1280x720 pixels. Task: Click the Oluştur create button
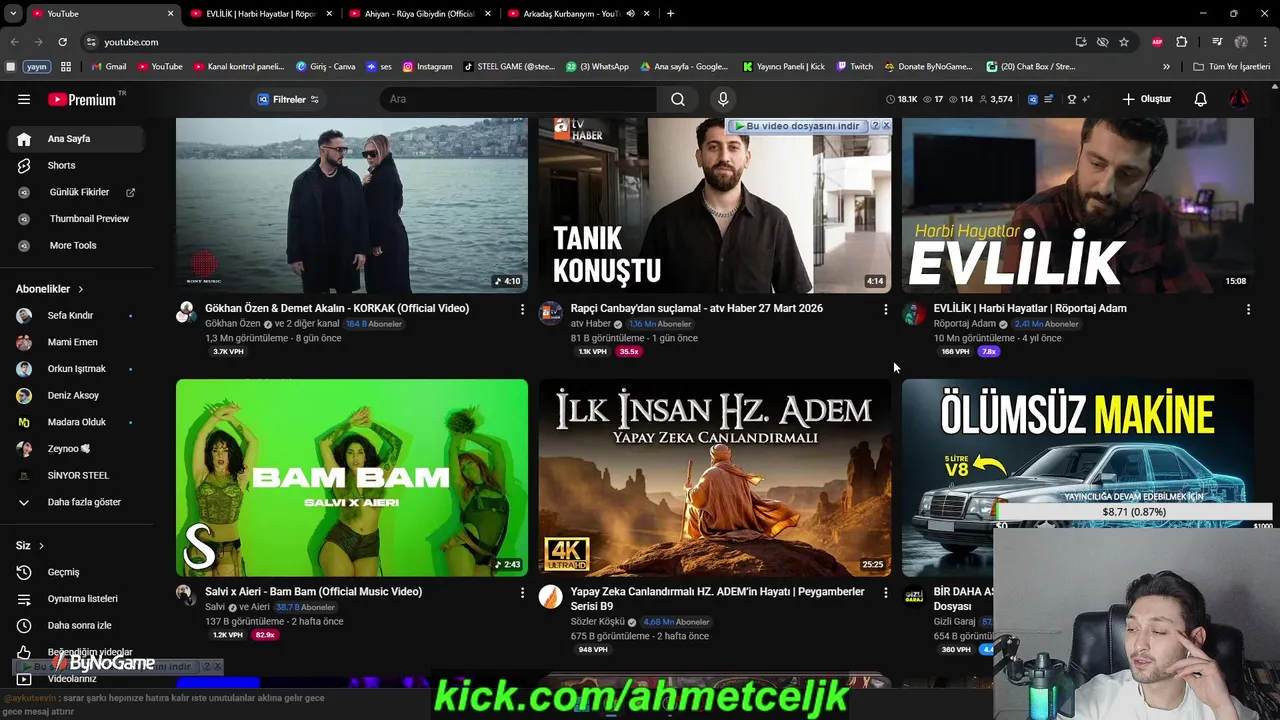1146,99
